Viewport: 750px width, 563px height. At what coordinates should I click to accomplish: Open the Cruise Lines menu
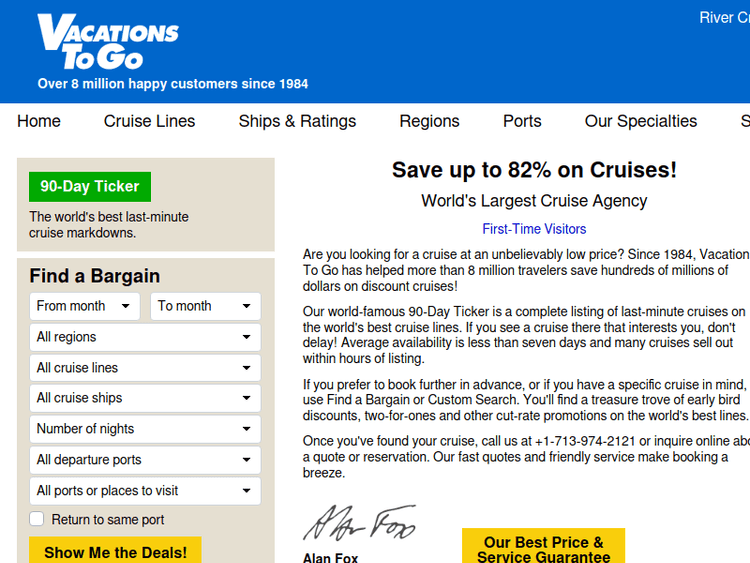click(150, 121)
